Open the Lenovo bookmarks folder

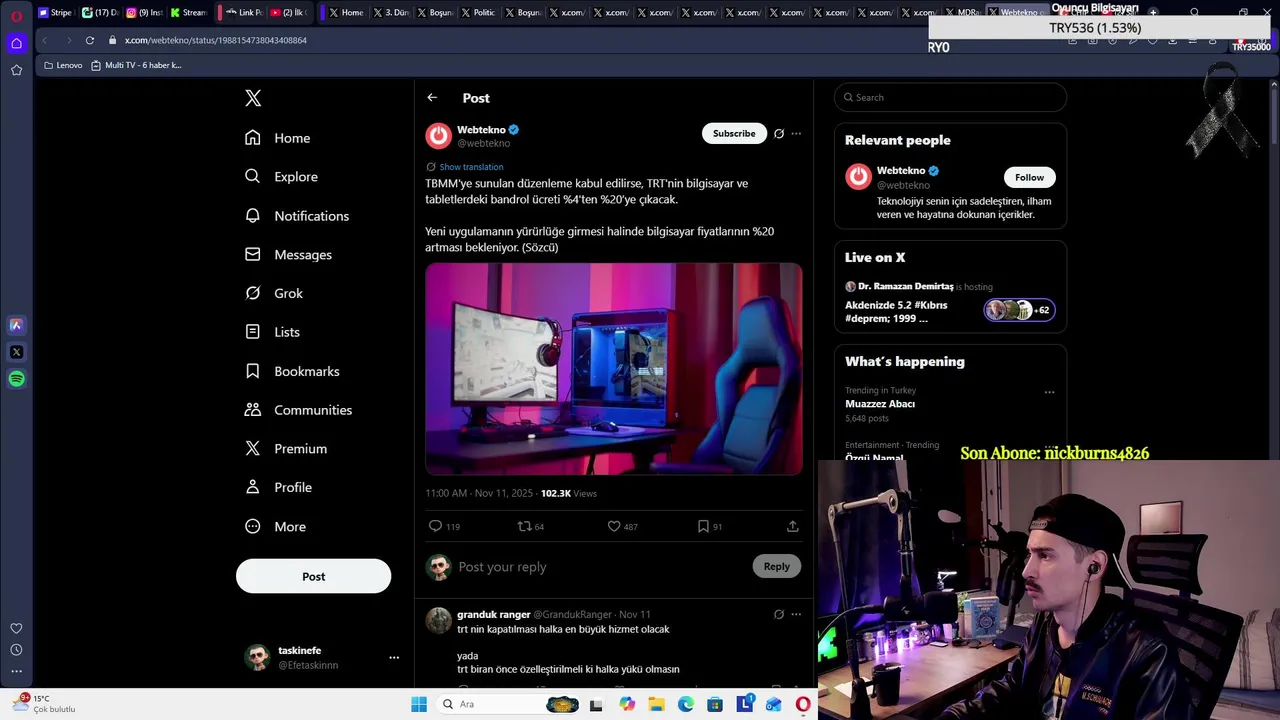point(63,65)
